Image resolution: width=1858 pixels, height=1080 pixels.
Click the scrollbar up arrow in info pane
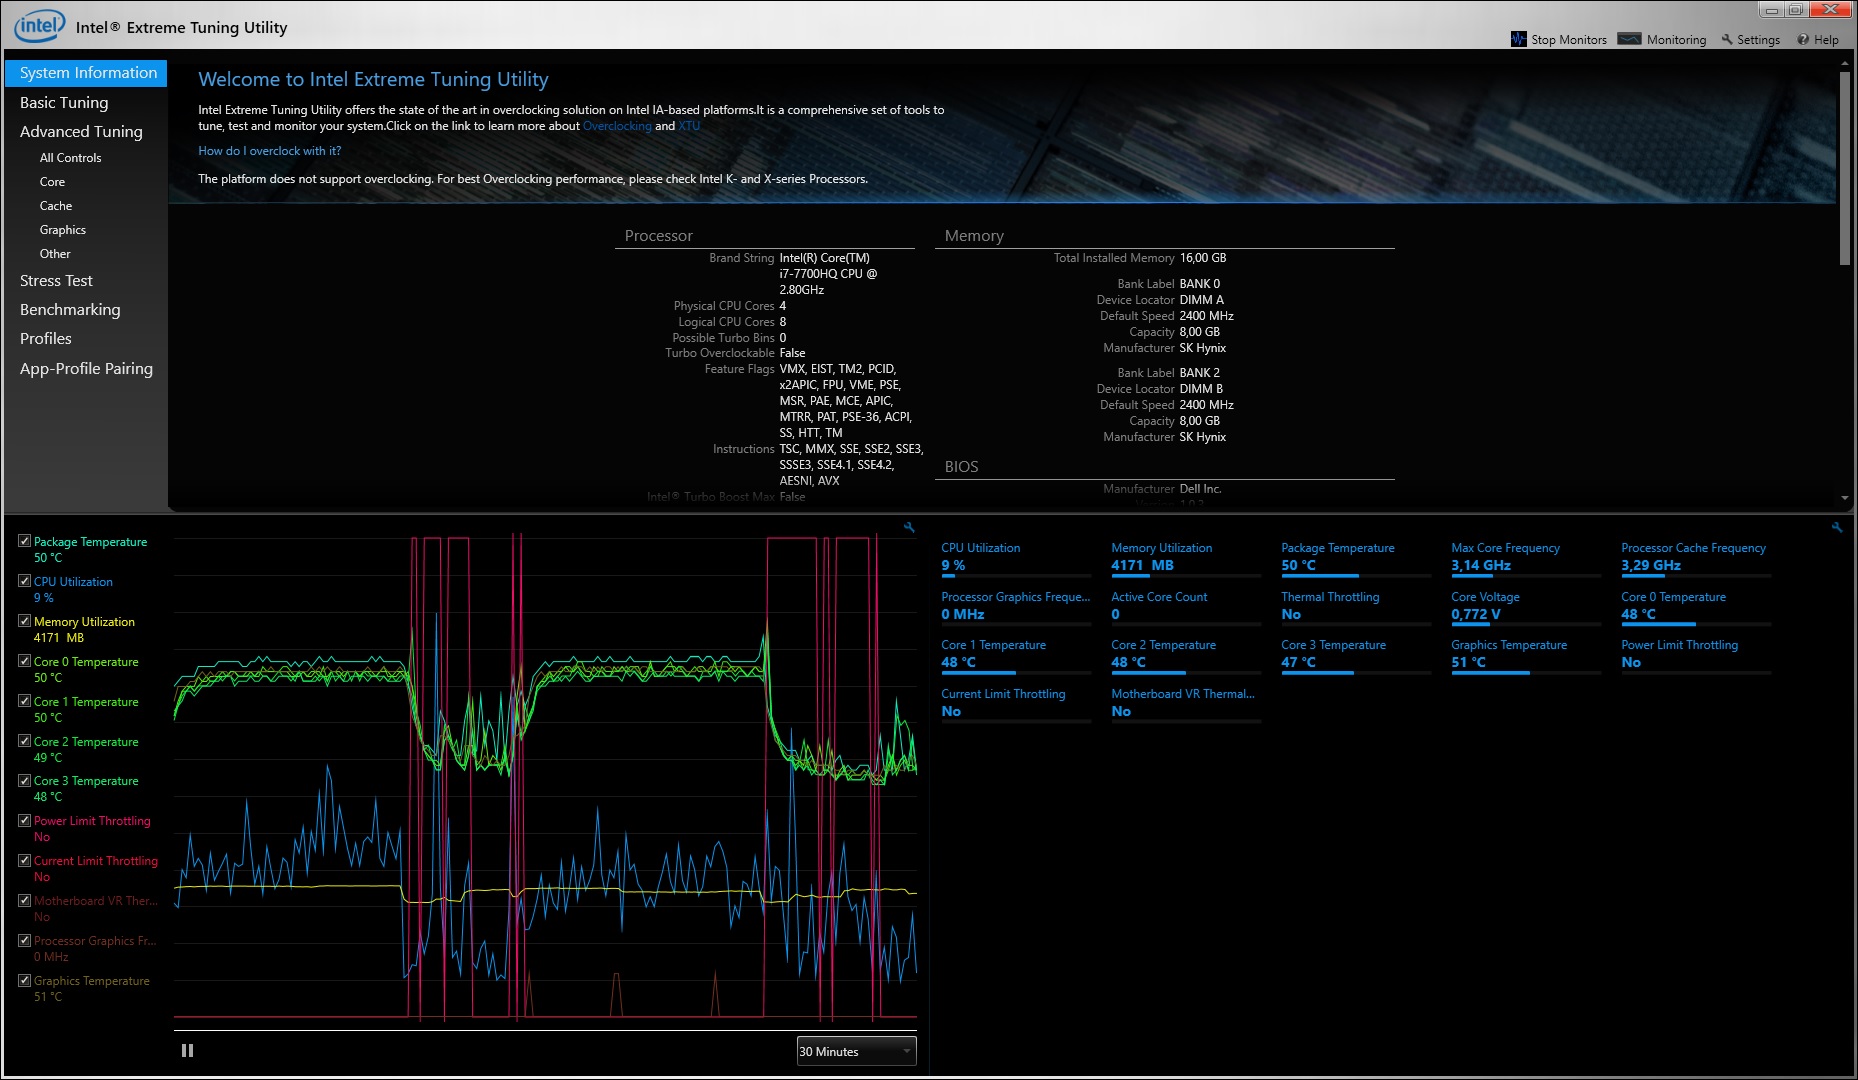click(x=1845, y=64)
